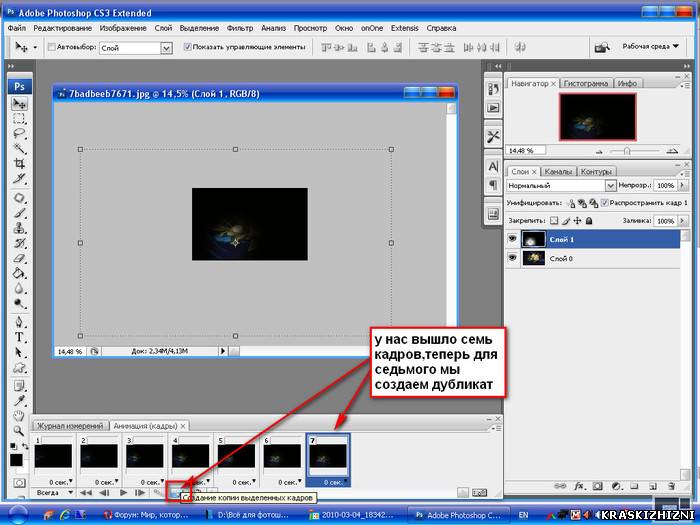
Task: Open frame 6 delay dropdown
Action: tap(300, 481)
